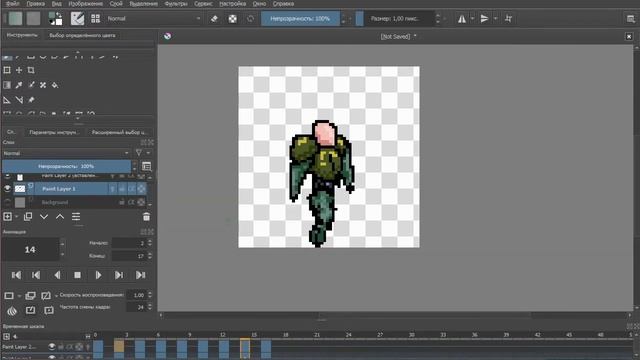Toggle lock on the Background layer
The image size is (640, 360).
(122, 202)
